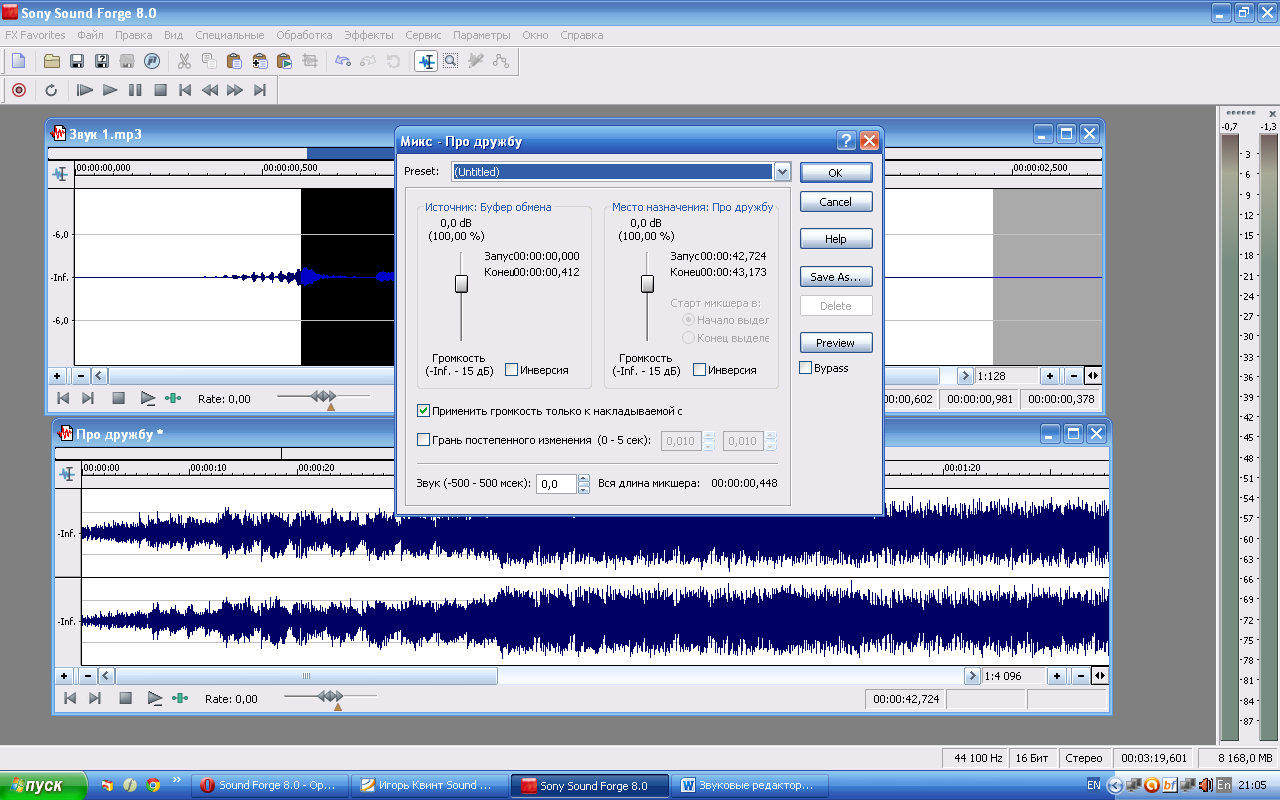Toggle the source Инверсия checkbox
Screen dimensions: 1280x800
coord(511,370)
